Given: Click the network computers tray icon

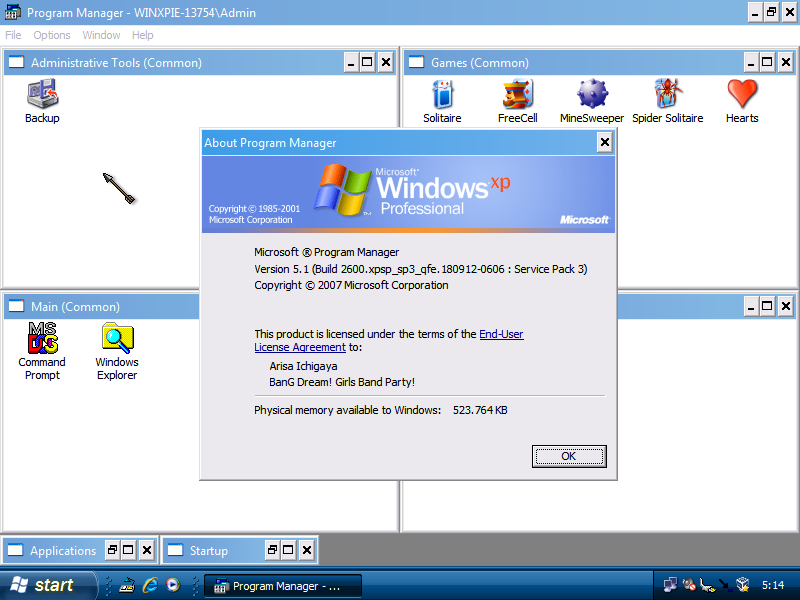Looking at the screenshot, I should 670,585.
